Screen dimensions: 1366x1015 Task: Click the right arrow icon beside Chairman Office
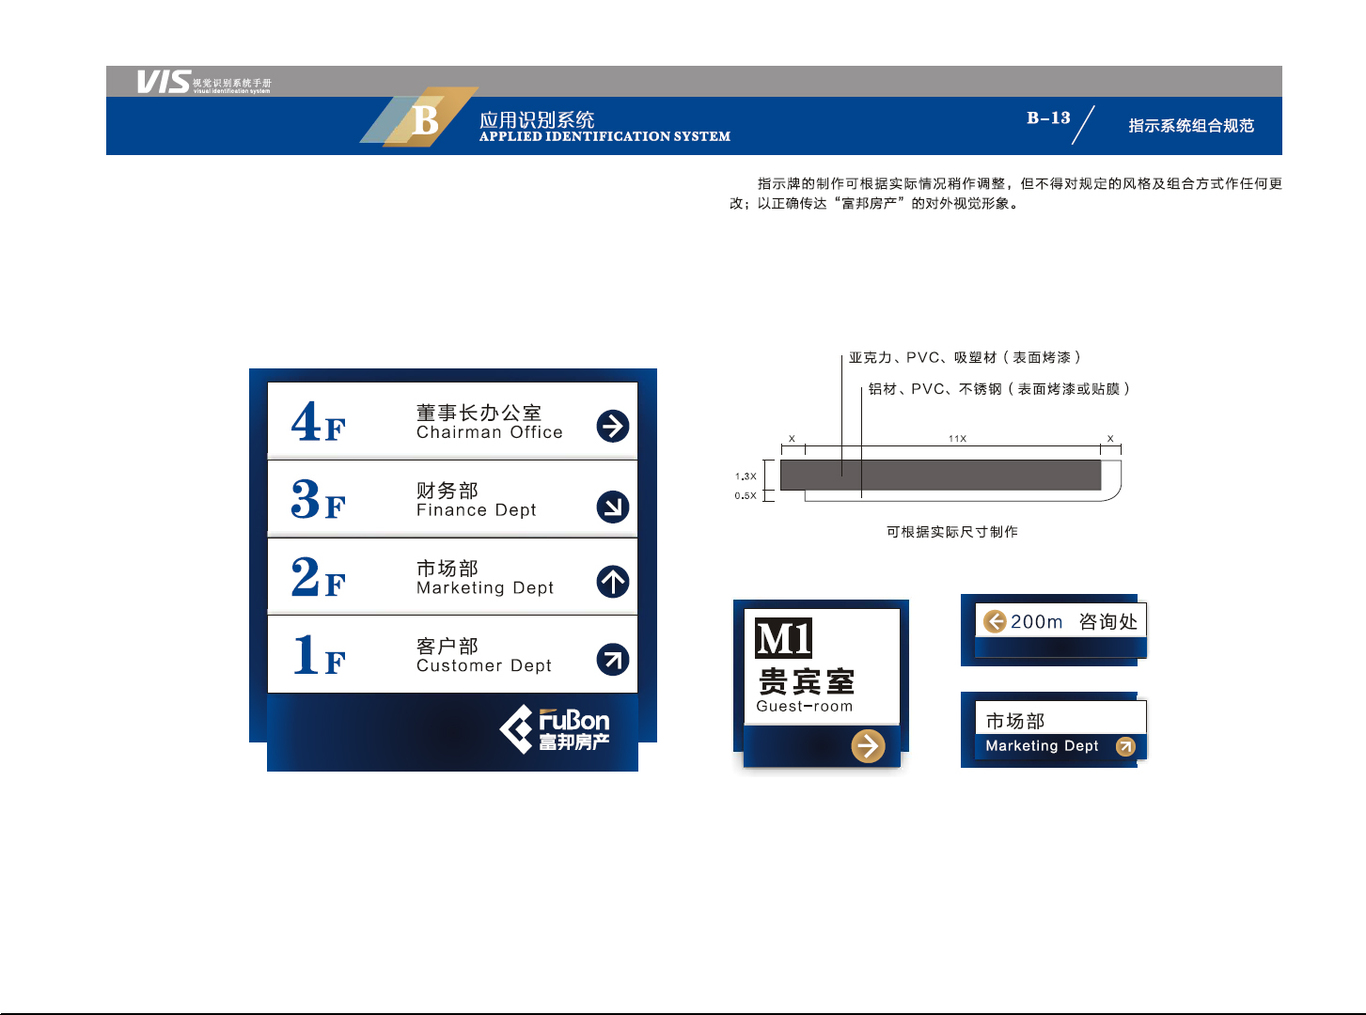(613, 426)
